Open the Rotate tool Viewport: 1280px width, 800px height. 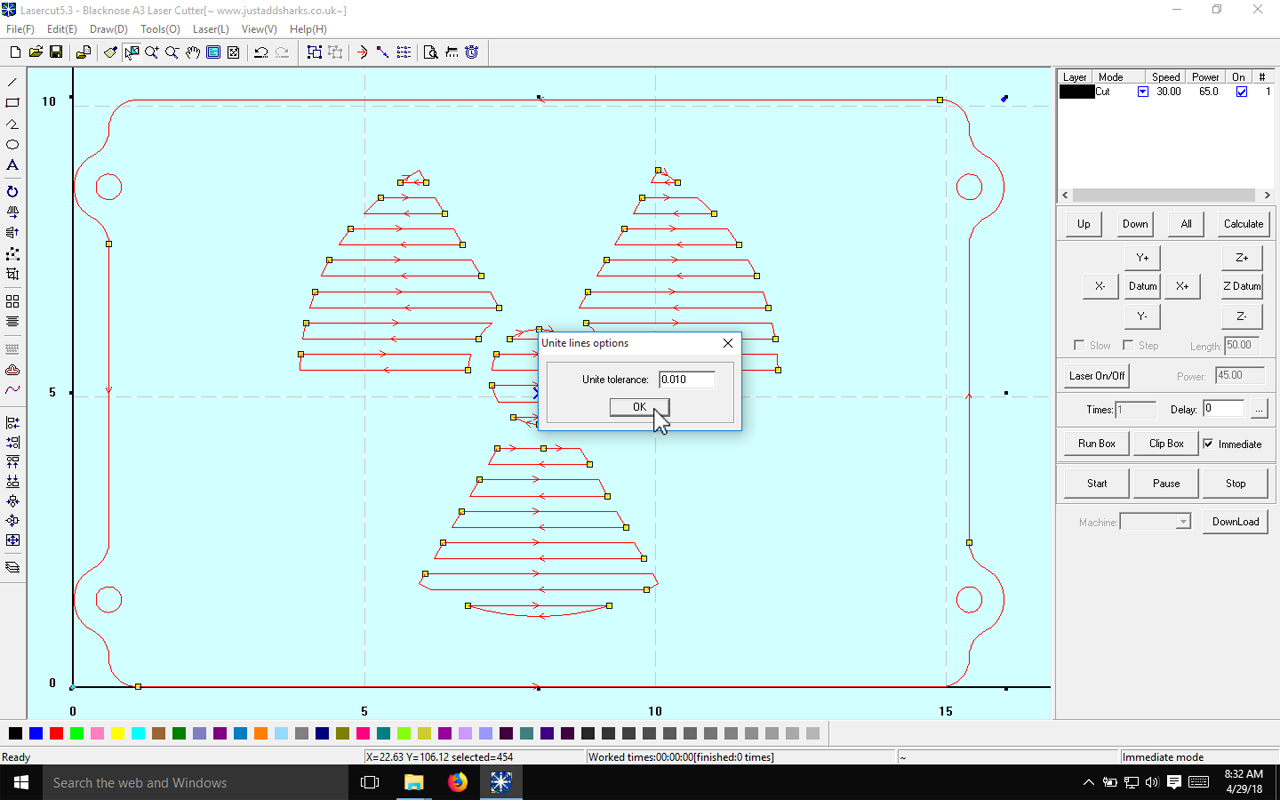click(12, 191)
